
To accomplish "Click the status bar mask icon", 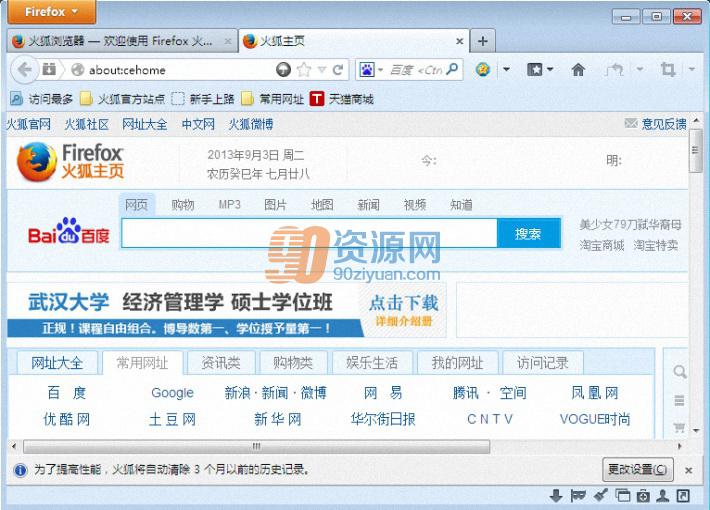I will tap(578, 496).
